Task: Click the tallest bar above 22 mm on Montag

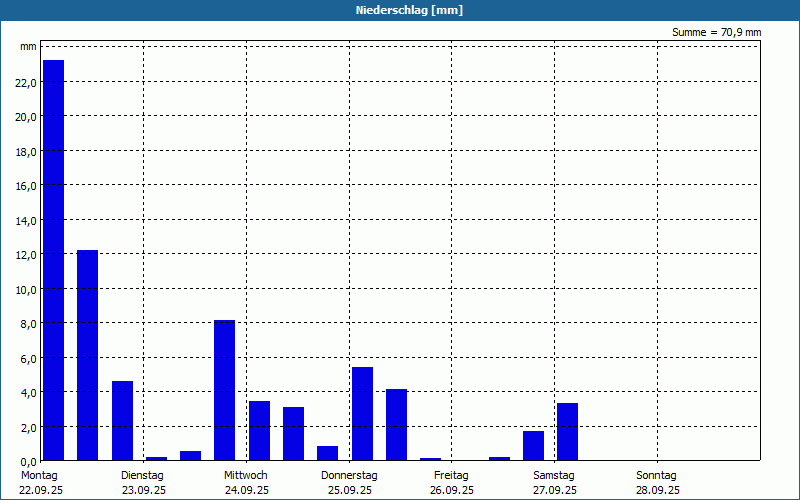Action: click(x=54, y=260)
